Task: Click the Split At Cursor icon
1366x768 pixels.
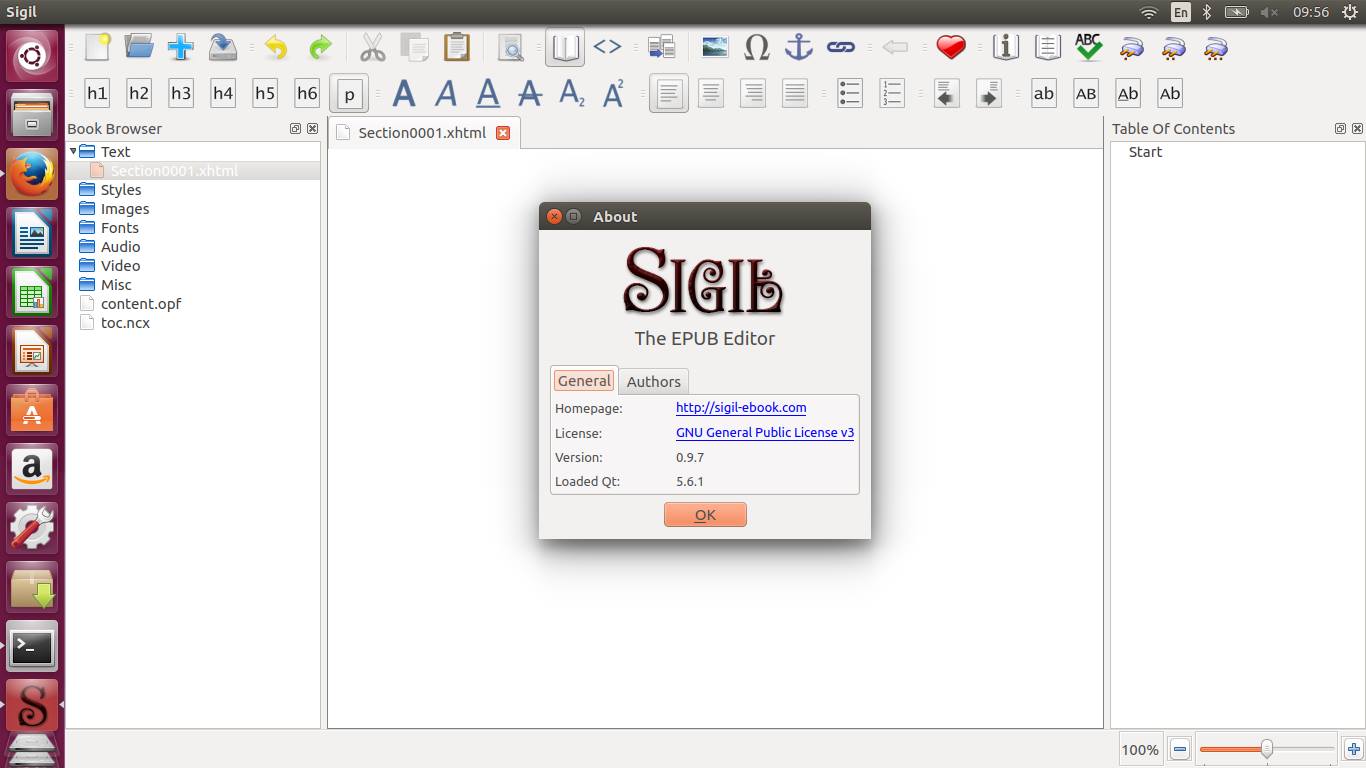Action: [661, 46]
